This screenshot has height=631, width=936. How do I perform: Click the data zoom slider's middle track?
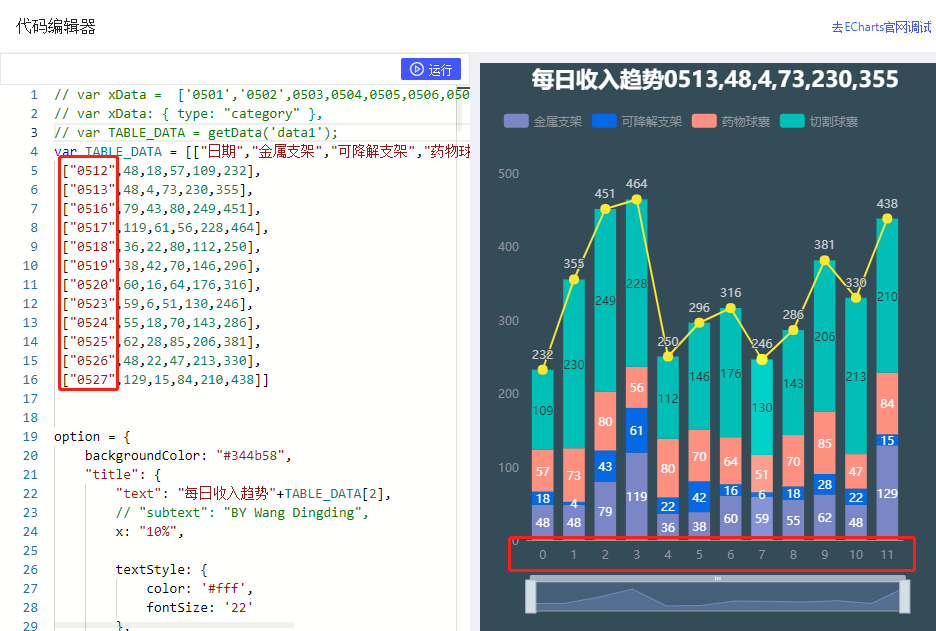718,596
